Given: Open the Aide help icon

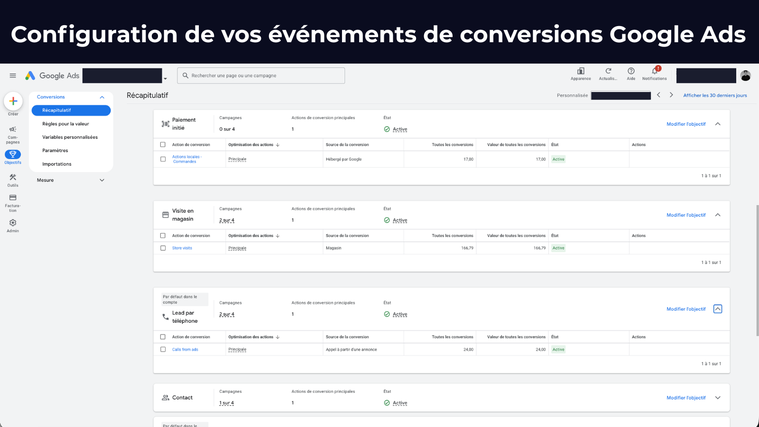Looking at the screenshot, I should pyautogui.click(x=631, y=72).
